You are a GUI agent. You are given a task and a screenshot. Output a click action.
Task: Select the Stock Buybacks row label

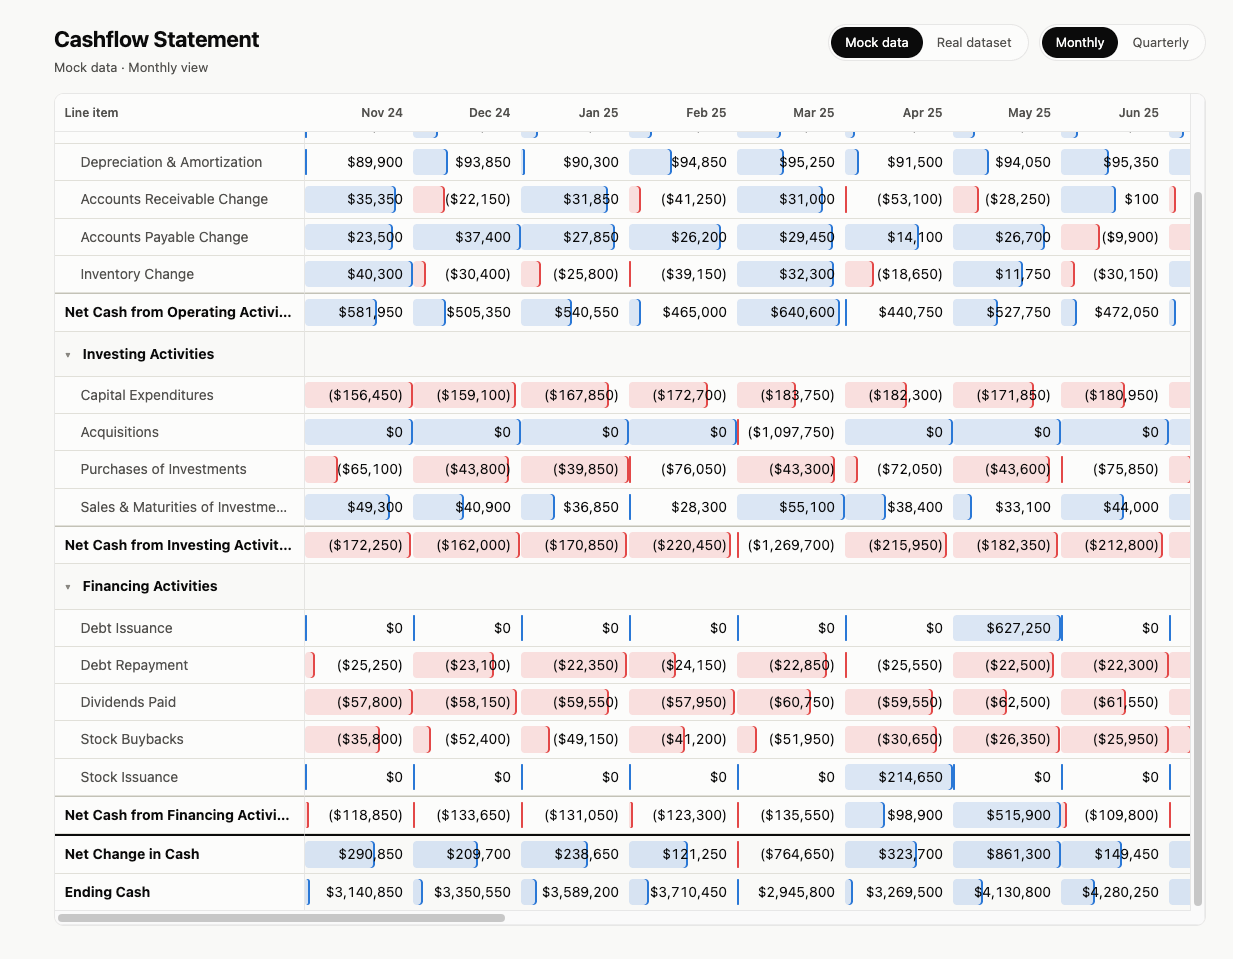pos(132,739)
